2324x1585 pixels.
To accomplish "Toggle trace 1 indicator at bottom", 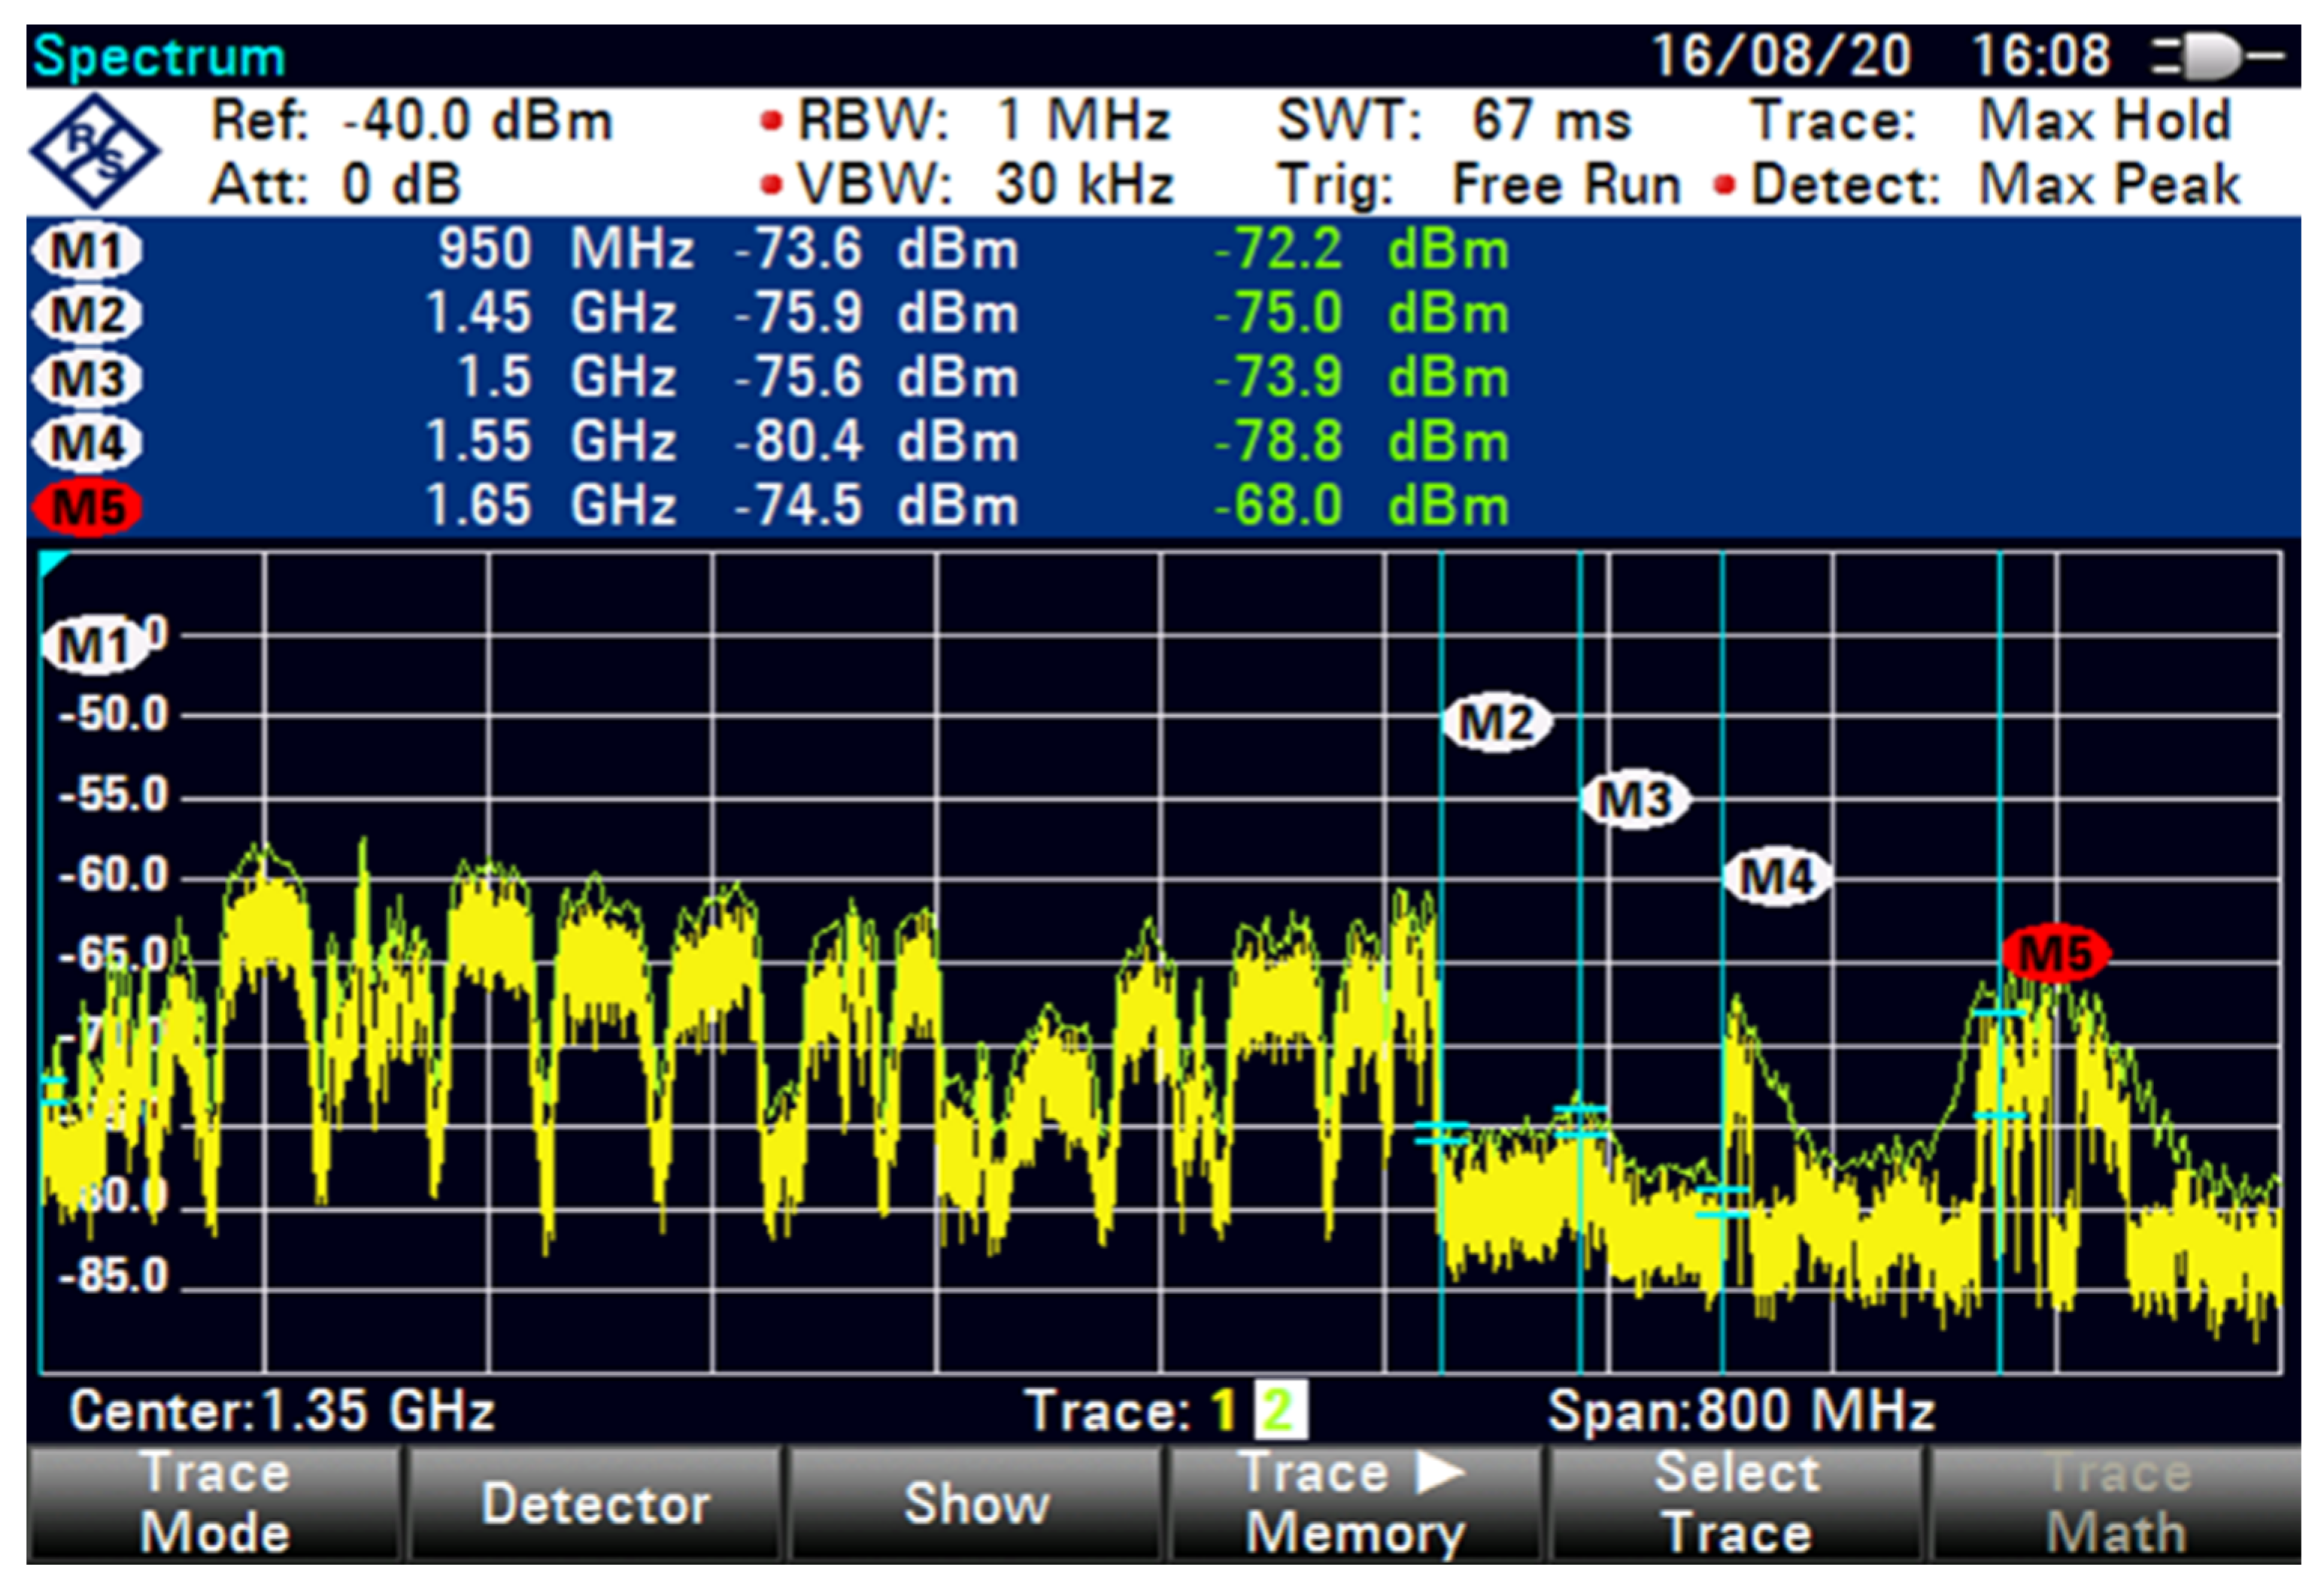I will [x=1224, y=1411].
